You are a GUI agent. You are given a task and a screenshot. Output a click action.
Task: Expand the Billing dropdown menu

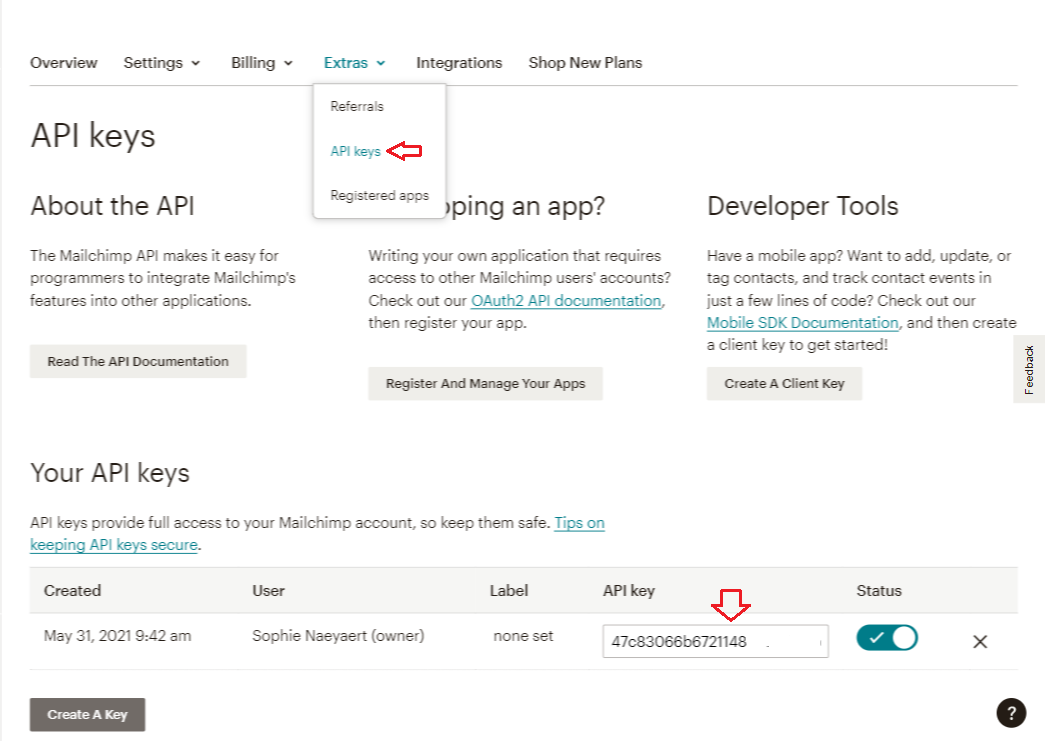pos(262,63)
